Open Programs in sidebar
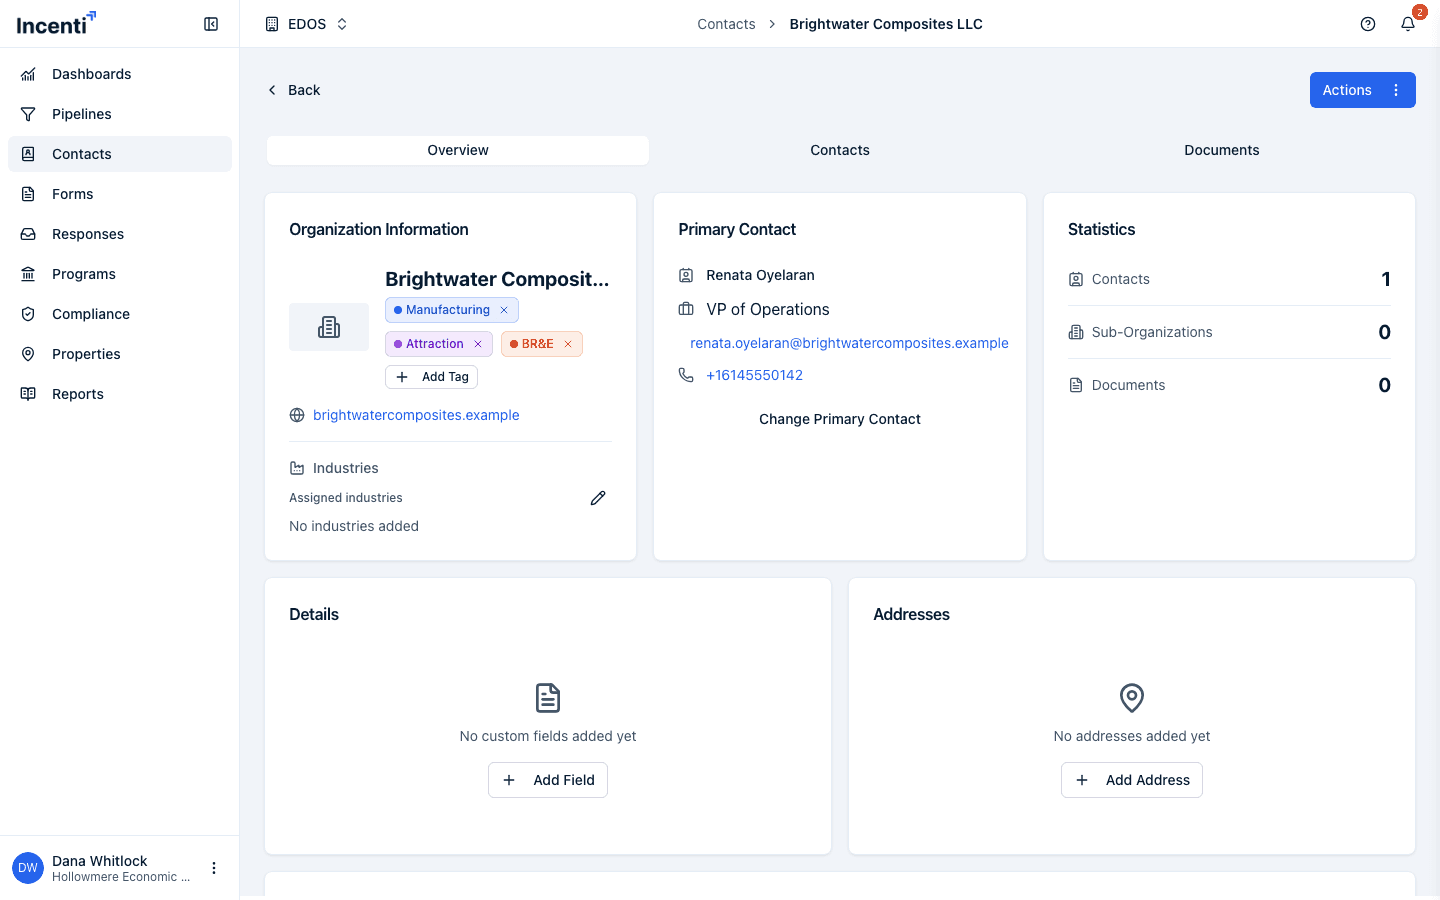This screenshot has height=900, width=1440. coord(120,274)
